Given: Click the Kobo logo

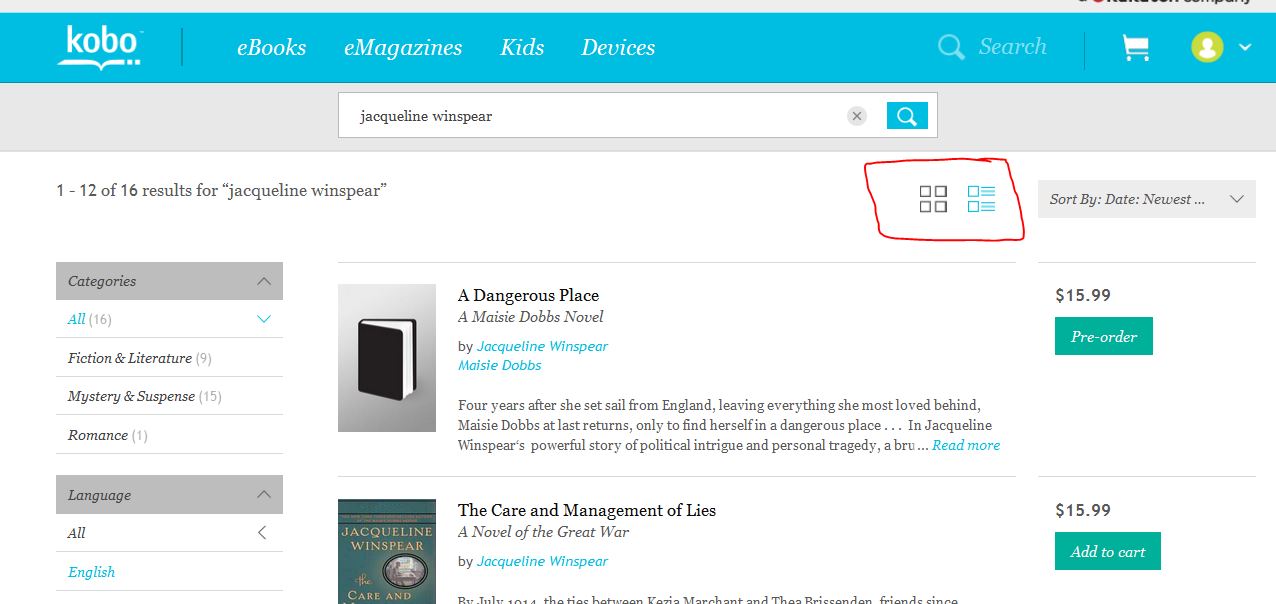Looking at the screenshot, I should coord(100,47).
